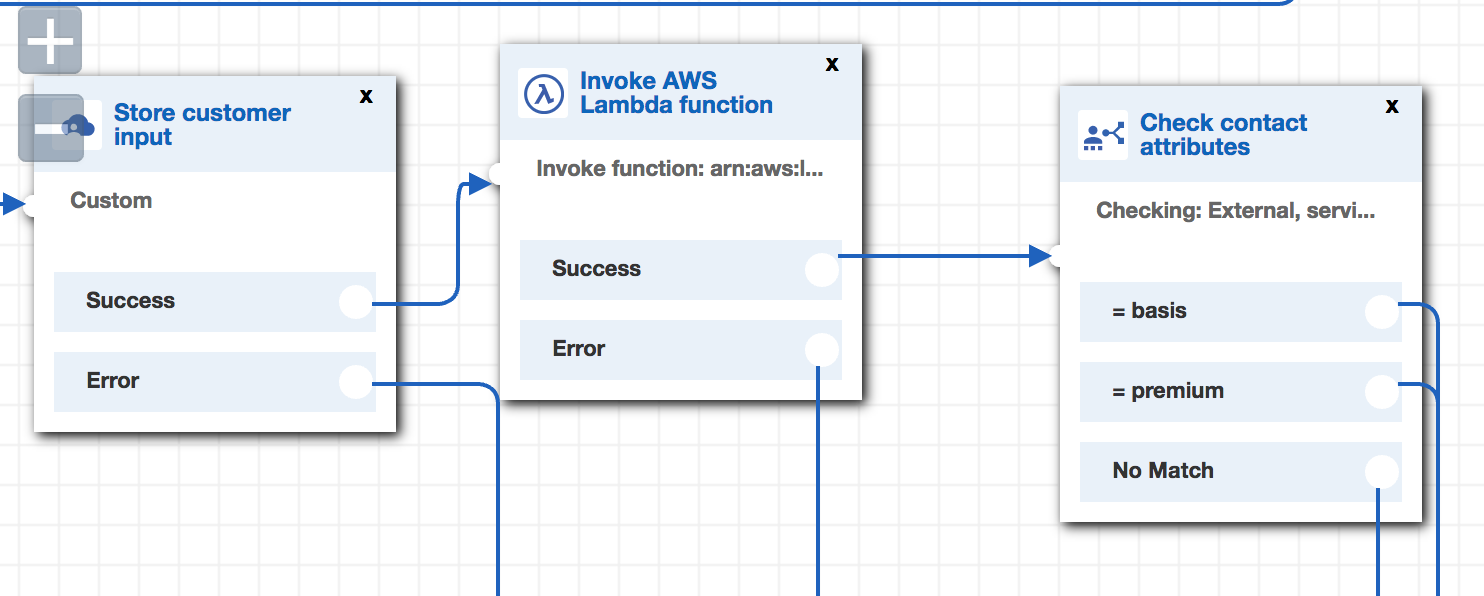
Task: Click the 'Checking: External, servi...' text
Action: [x=1236, y=211]
